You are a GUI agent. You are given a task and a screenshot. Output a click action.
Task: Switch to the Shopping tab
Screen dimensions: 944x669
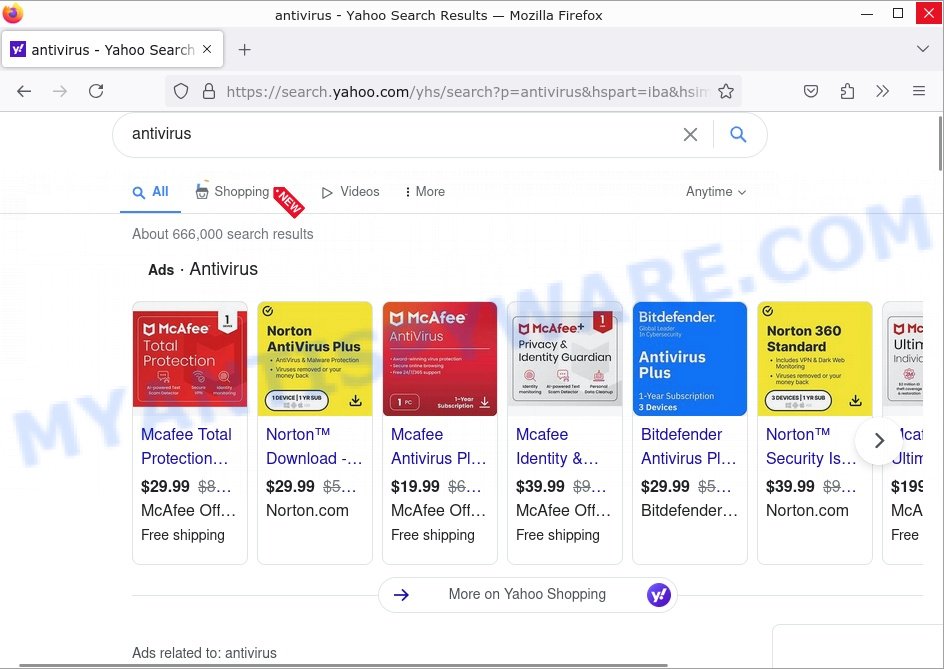coord(232,192)
